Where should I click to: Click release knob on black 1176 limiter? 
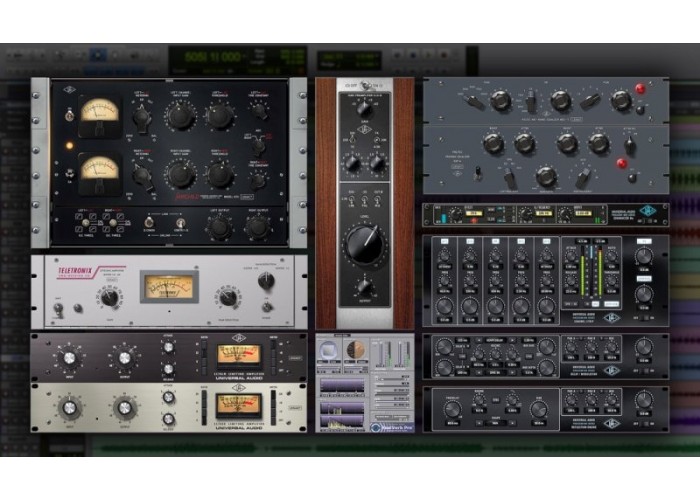point(168,369)
